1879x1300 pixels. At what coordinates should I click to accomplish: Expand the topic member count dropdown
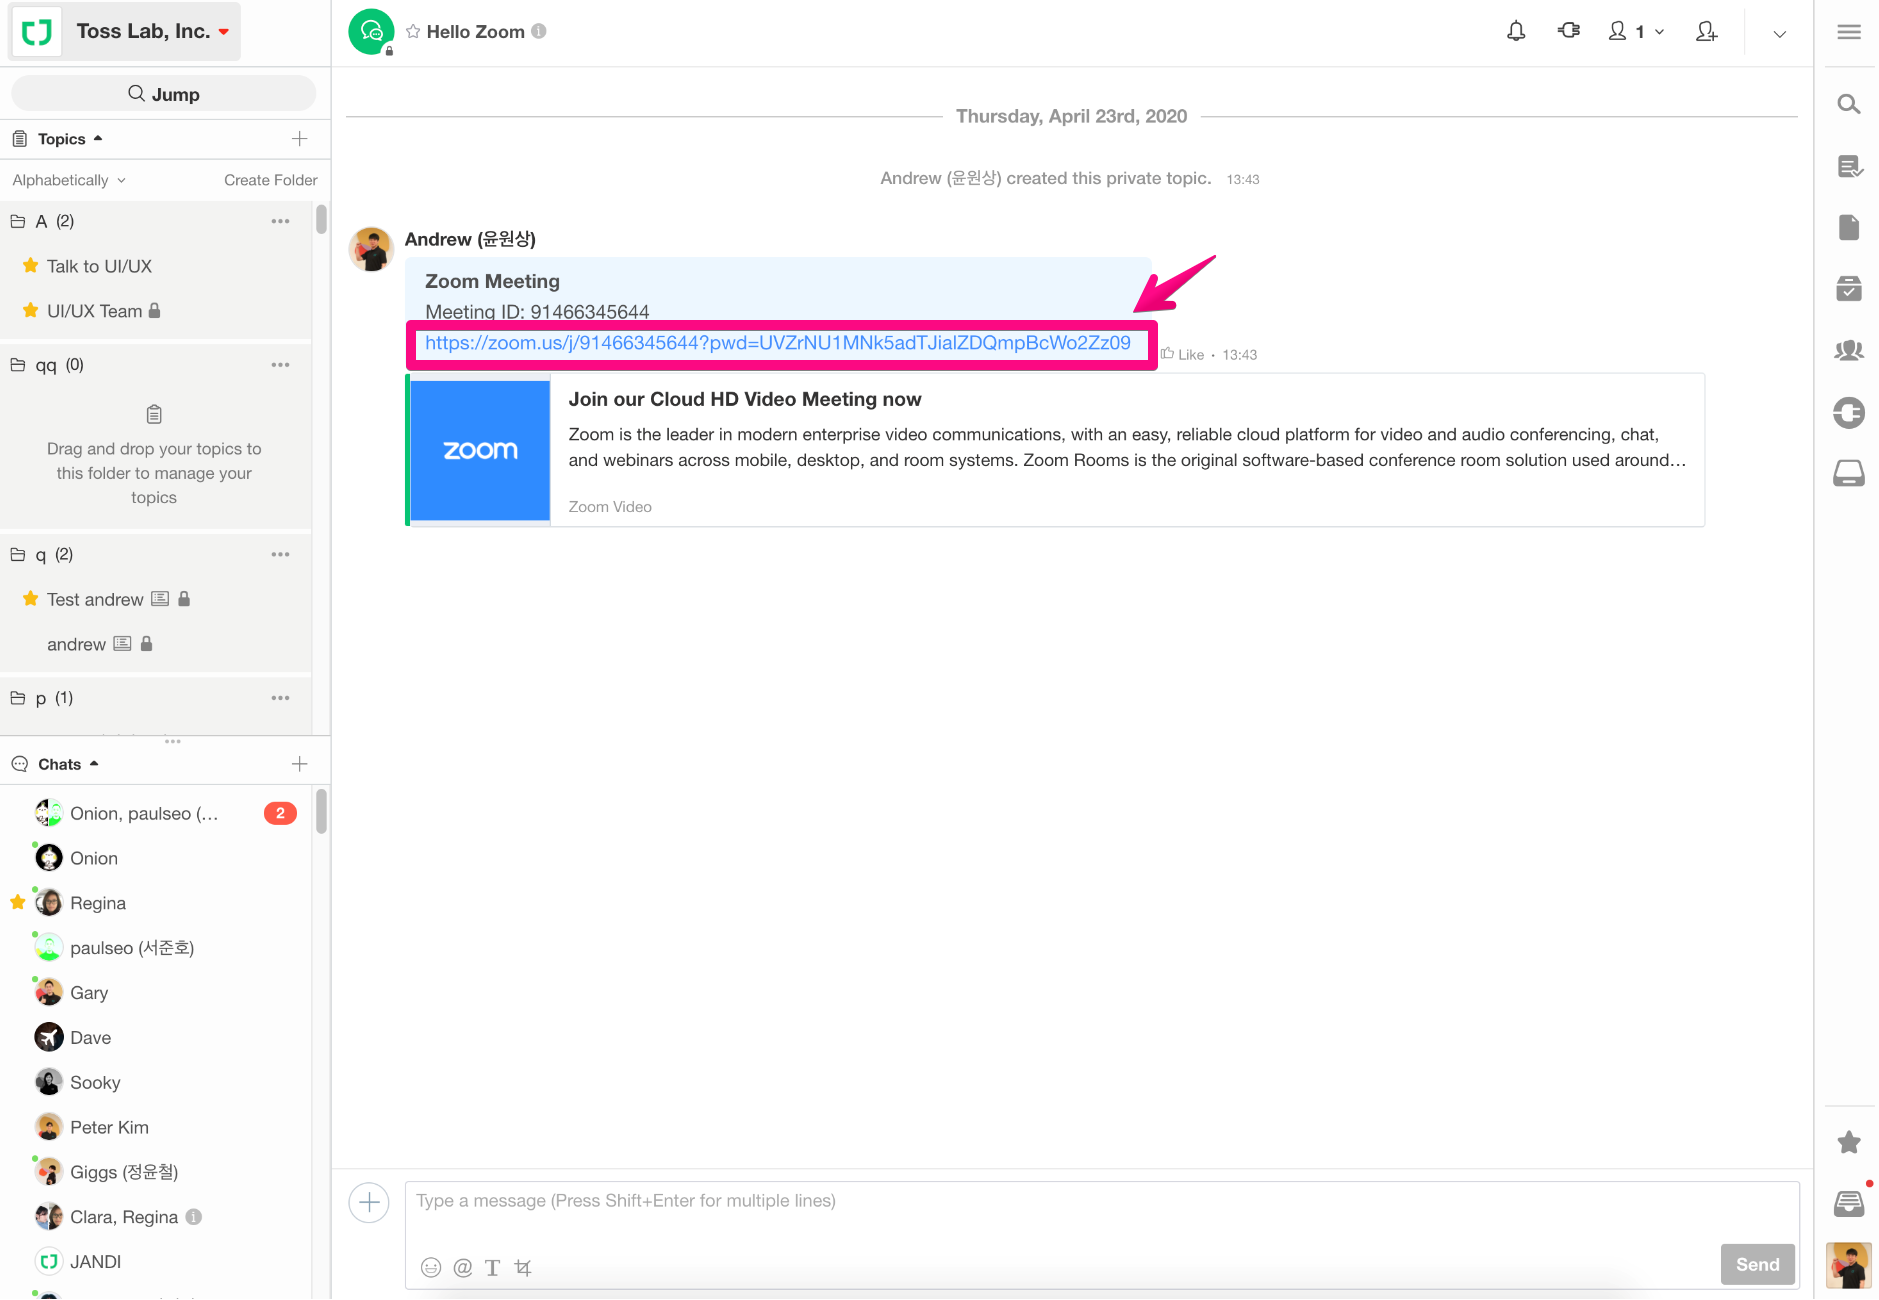click(x=1636, y=32)
